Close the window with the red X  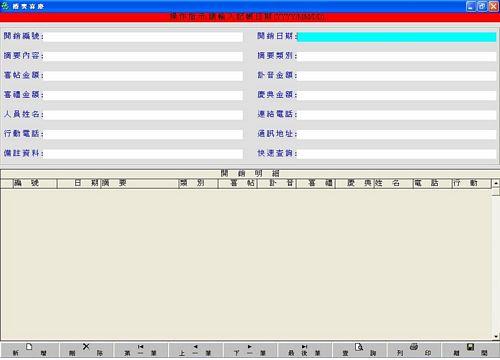coord(494,6)
